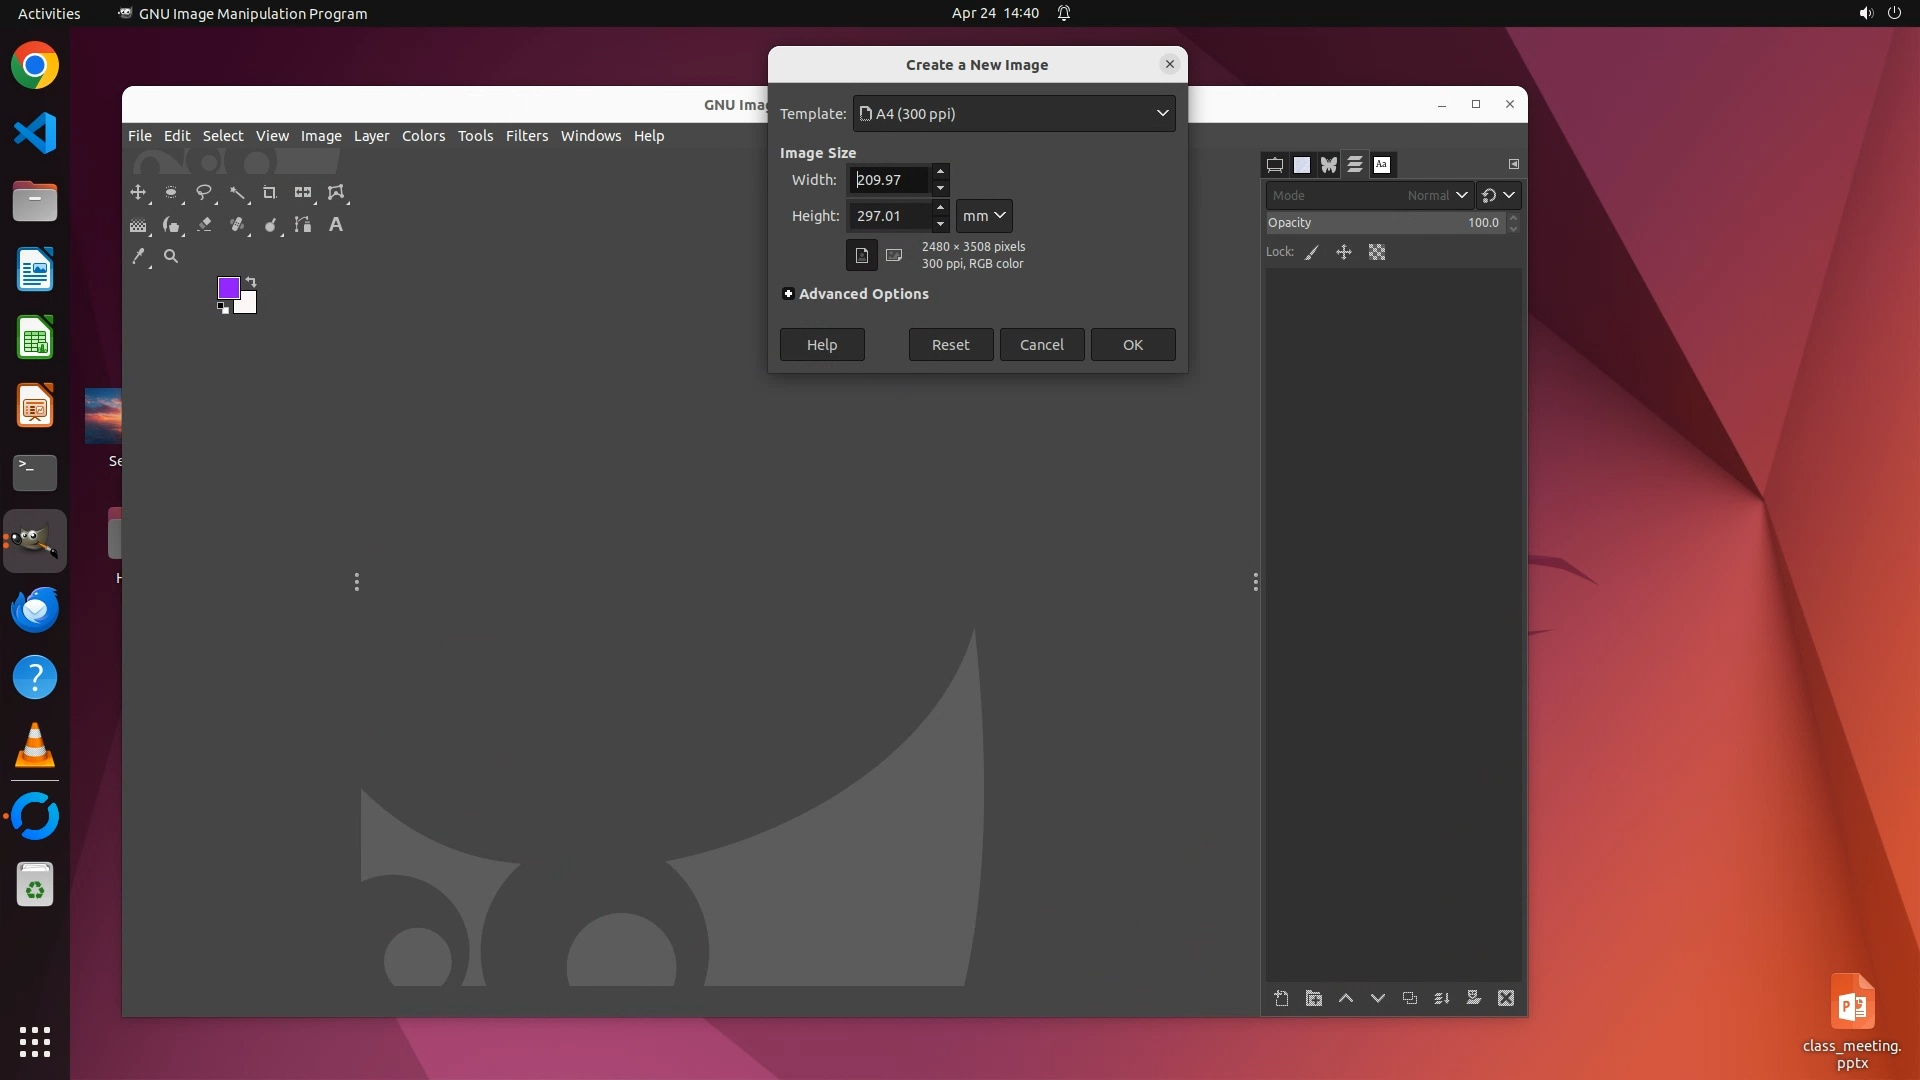Click the purple foreground color swatch
The image size is (1920, 1080).
(x=227, y=288)
